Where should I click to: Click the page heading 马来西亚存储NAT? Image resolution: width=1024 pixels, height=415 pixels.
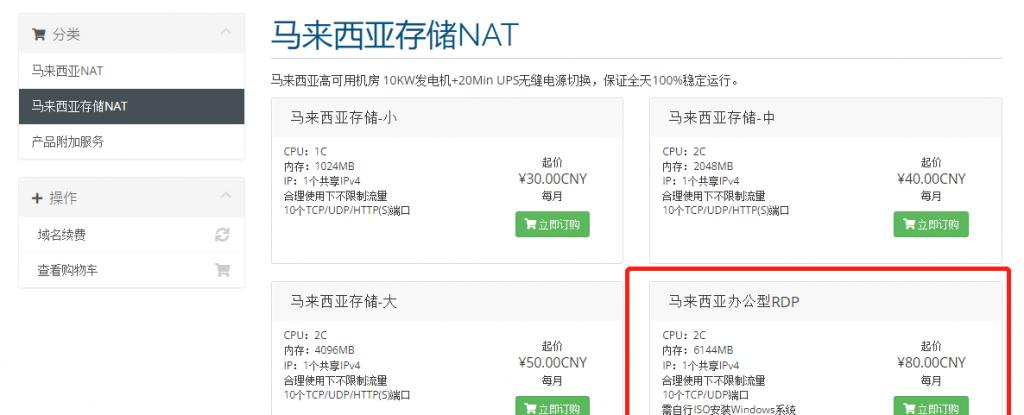(395, 35)
